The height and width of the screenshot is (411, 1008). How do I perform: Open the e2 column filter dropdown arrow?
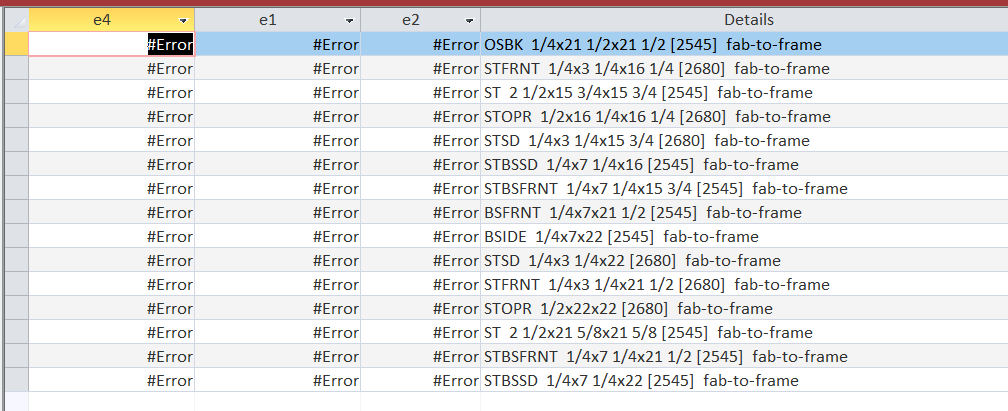click(469, 21)
